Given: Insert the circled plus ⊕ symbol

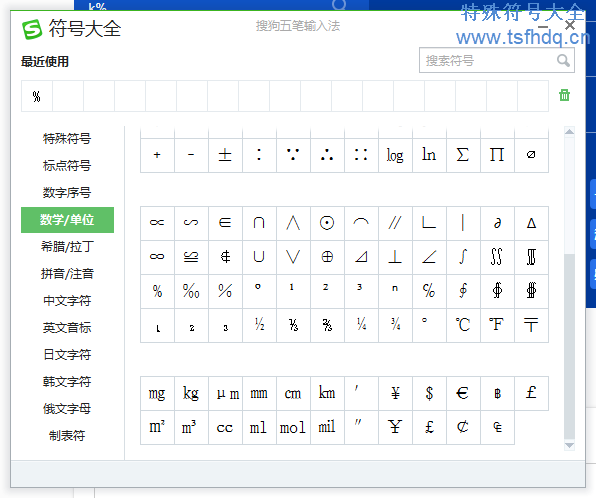Looking at the screenshot, I should pyautogui.click(x=327, y=257).
